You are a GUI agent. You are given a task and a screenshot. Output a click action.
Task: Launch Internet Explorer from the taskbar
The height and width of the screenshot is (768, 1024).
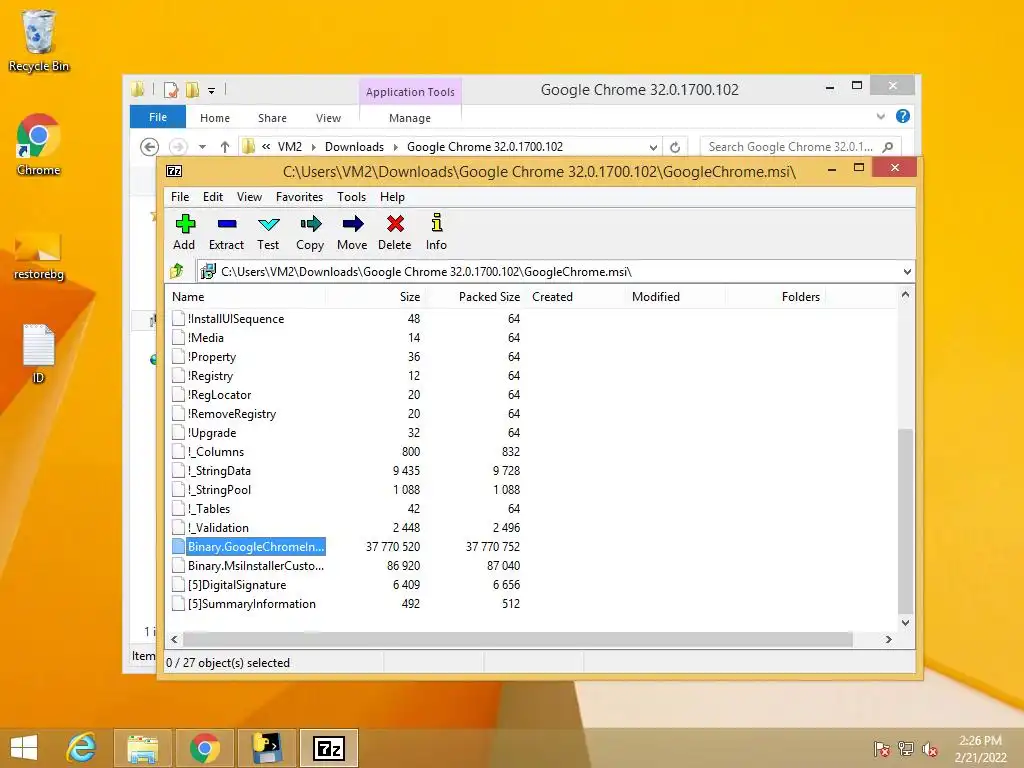click(x=82, y=748)
